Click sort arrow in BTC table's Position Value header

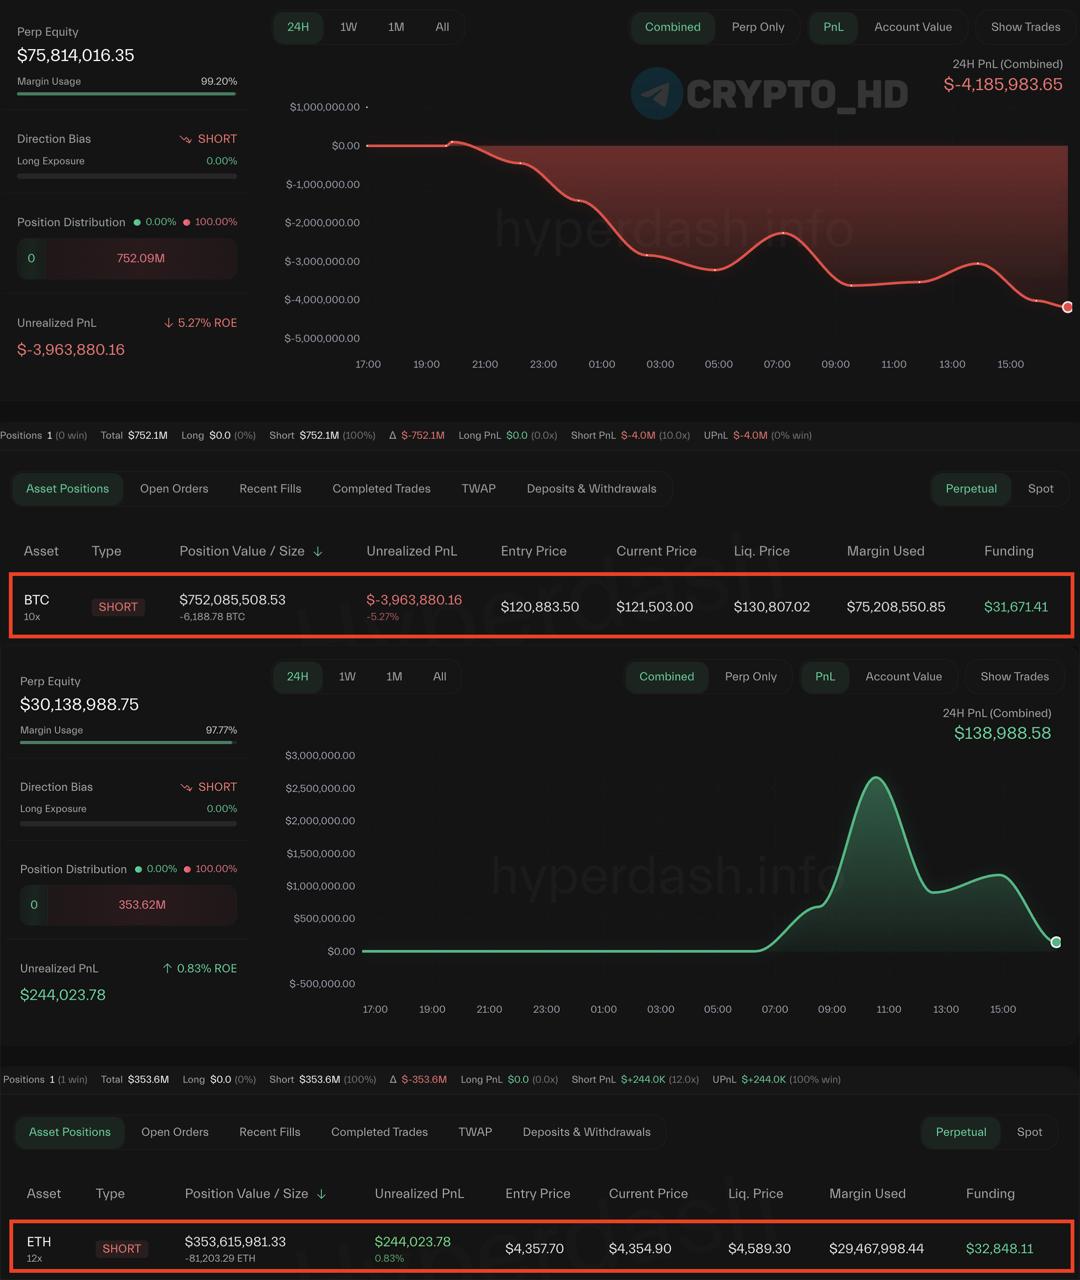tap(318, 551)
